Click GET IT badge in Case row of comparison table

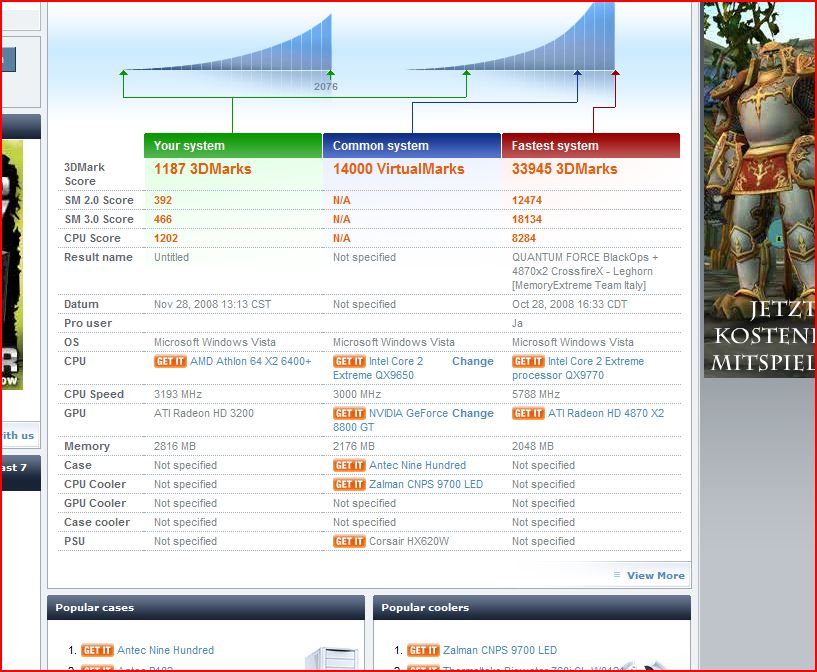click(x=349, y=466)
